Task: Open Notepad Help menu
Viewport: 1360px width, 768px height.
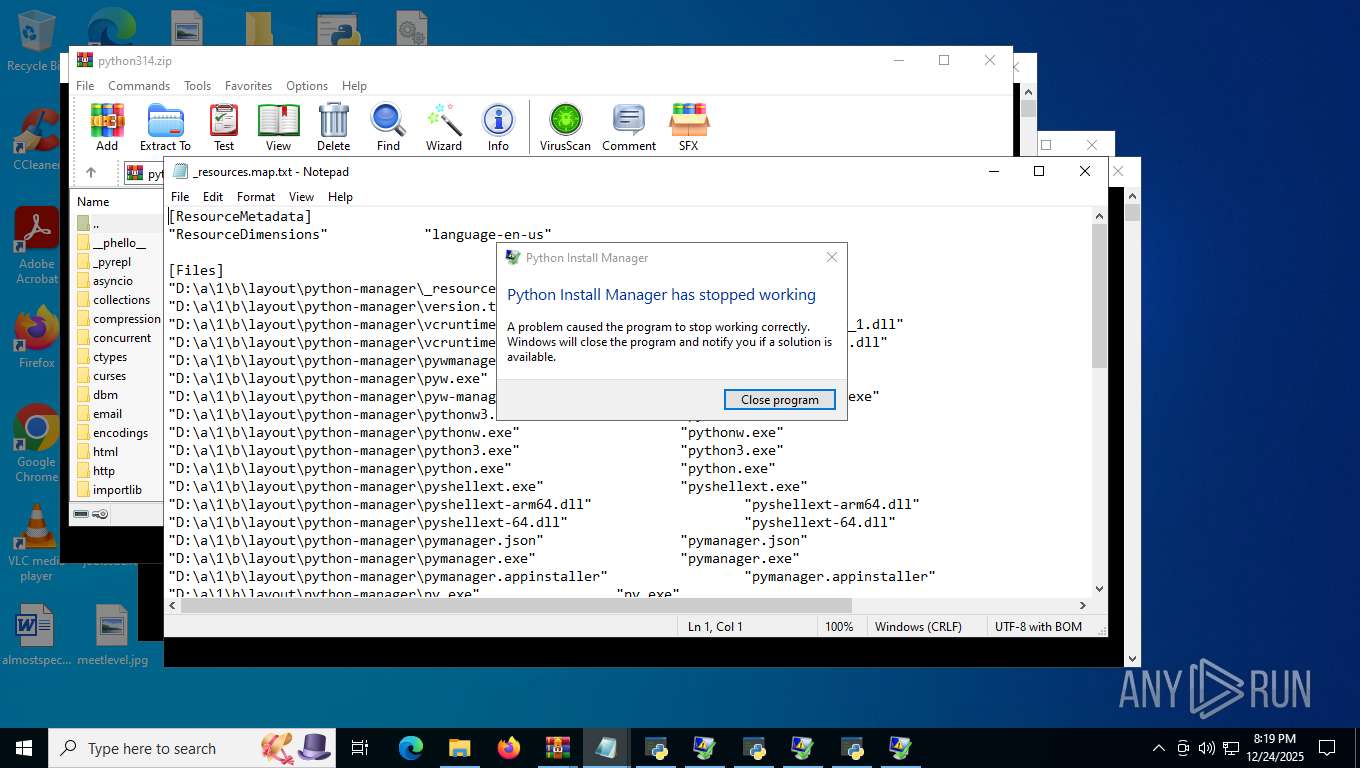Action: coord(340,197)
